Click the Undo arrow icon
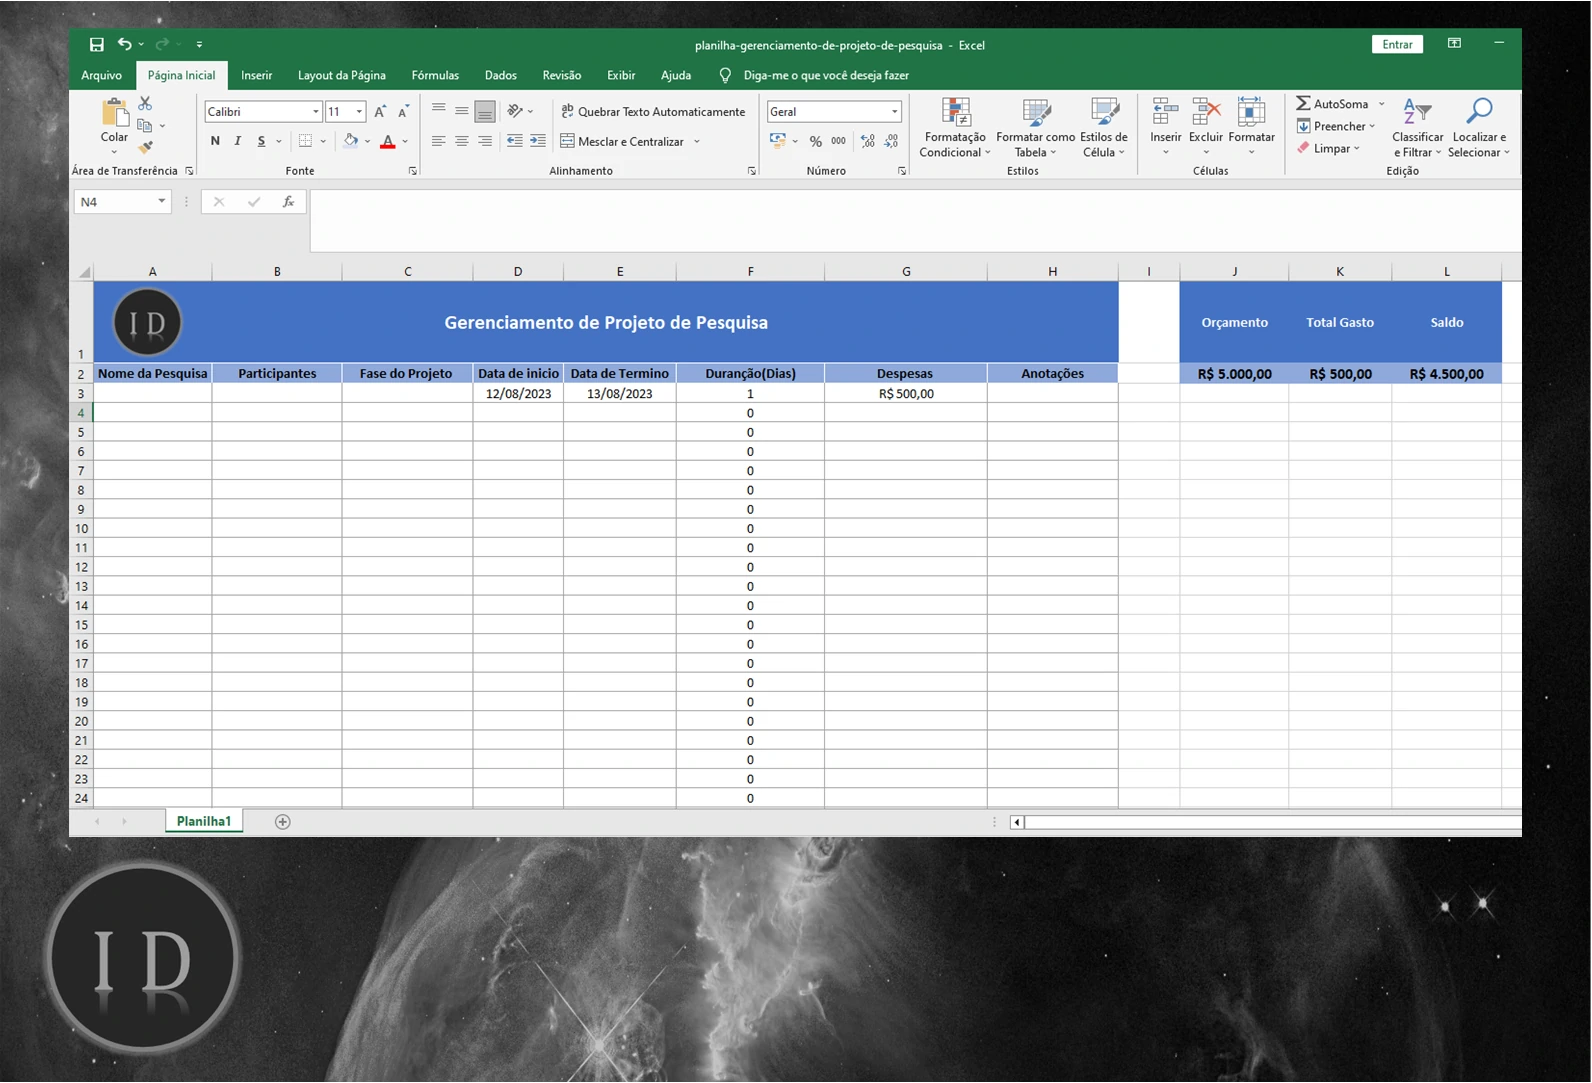This screenshot has height=1083, width=1592. pos(124,44)
